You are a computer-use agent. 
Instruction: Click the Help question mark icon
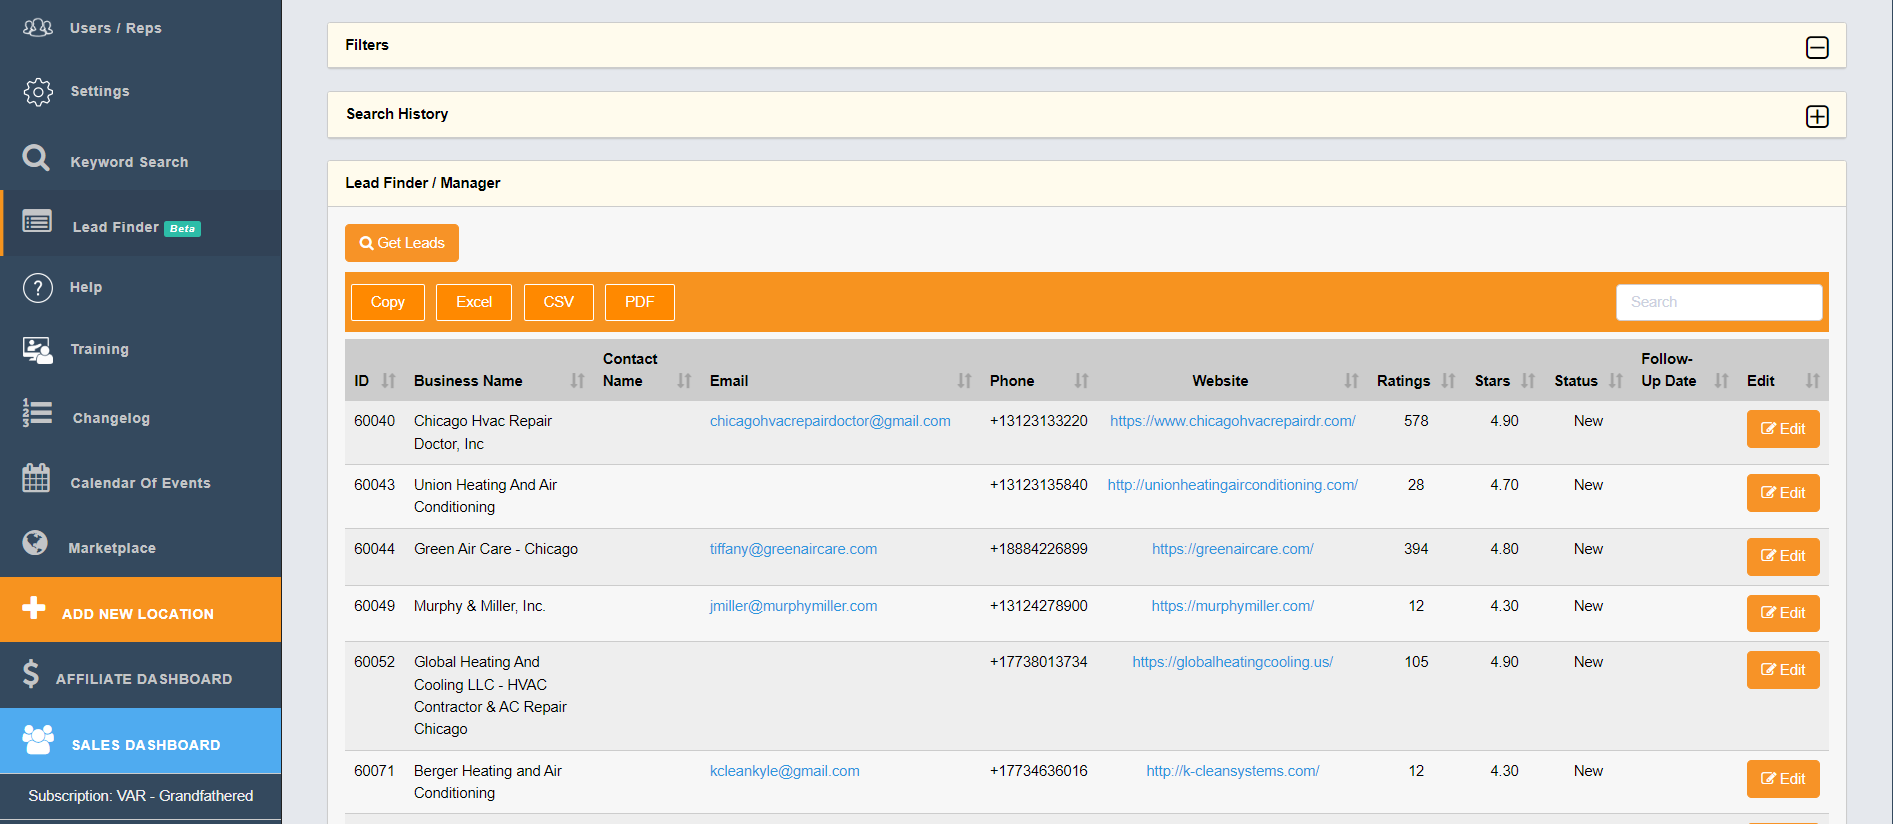point(38,287)
